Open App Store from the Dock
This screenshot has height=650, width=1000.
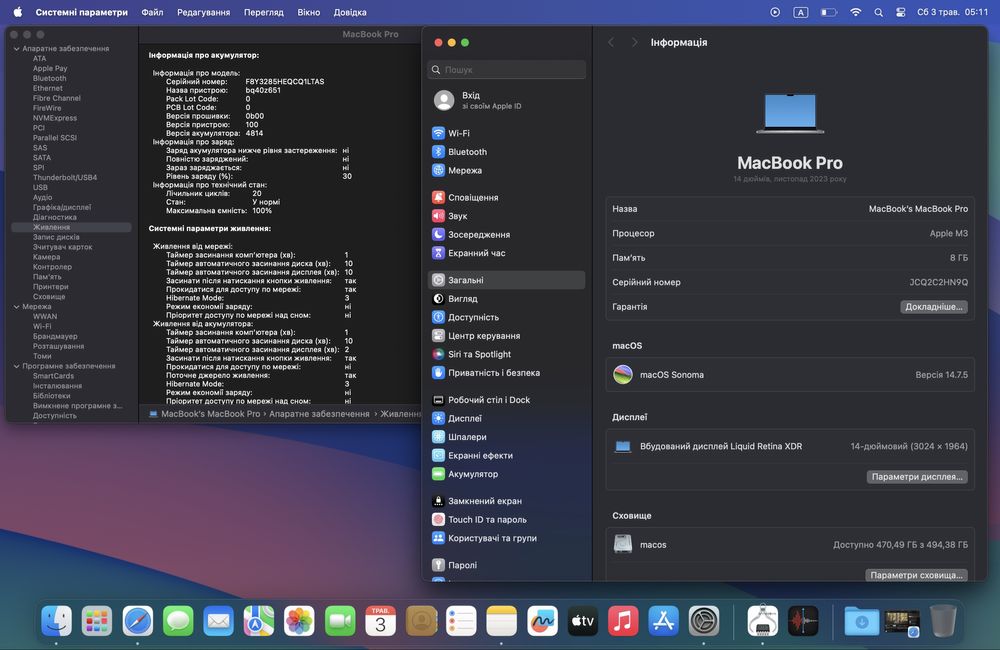(x=664, y=621)
